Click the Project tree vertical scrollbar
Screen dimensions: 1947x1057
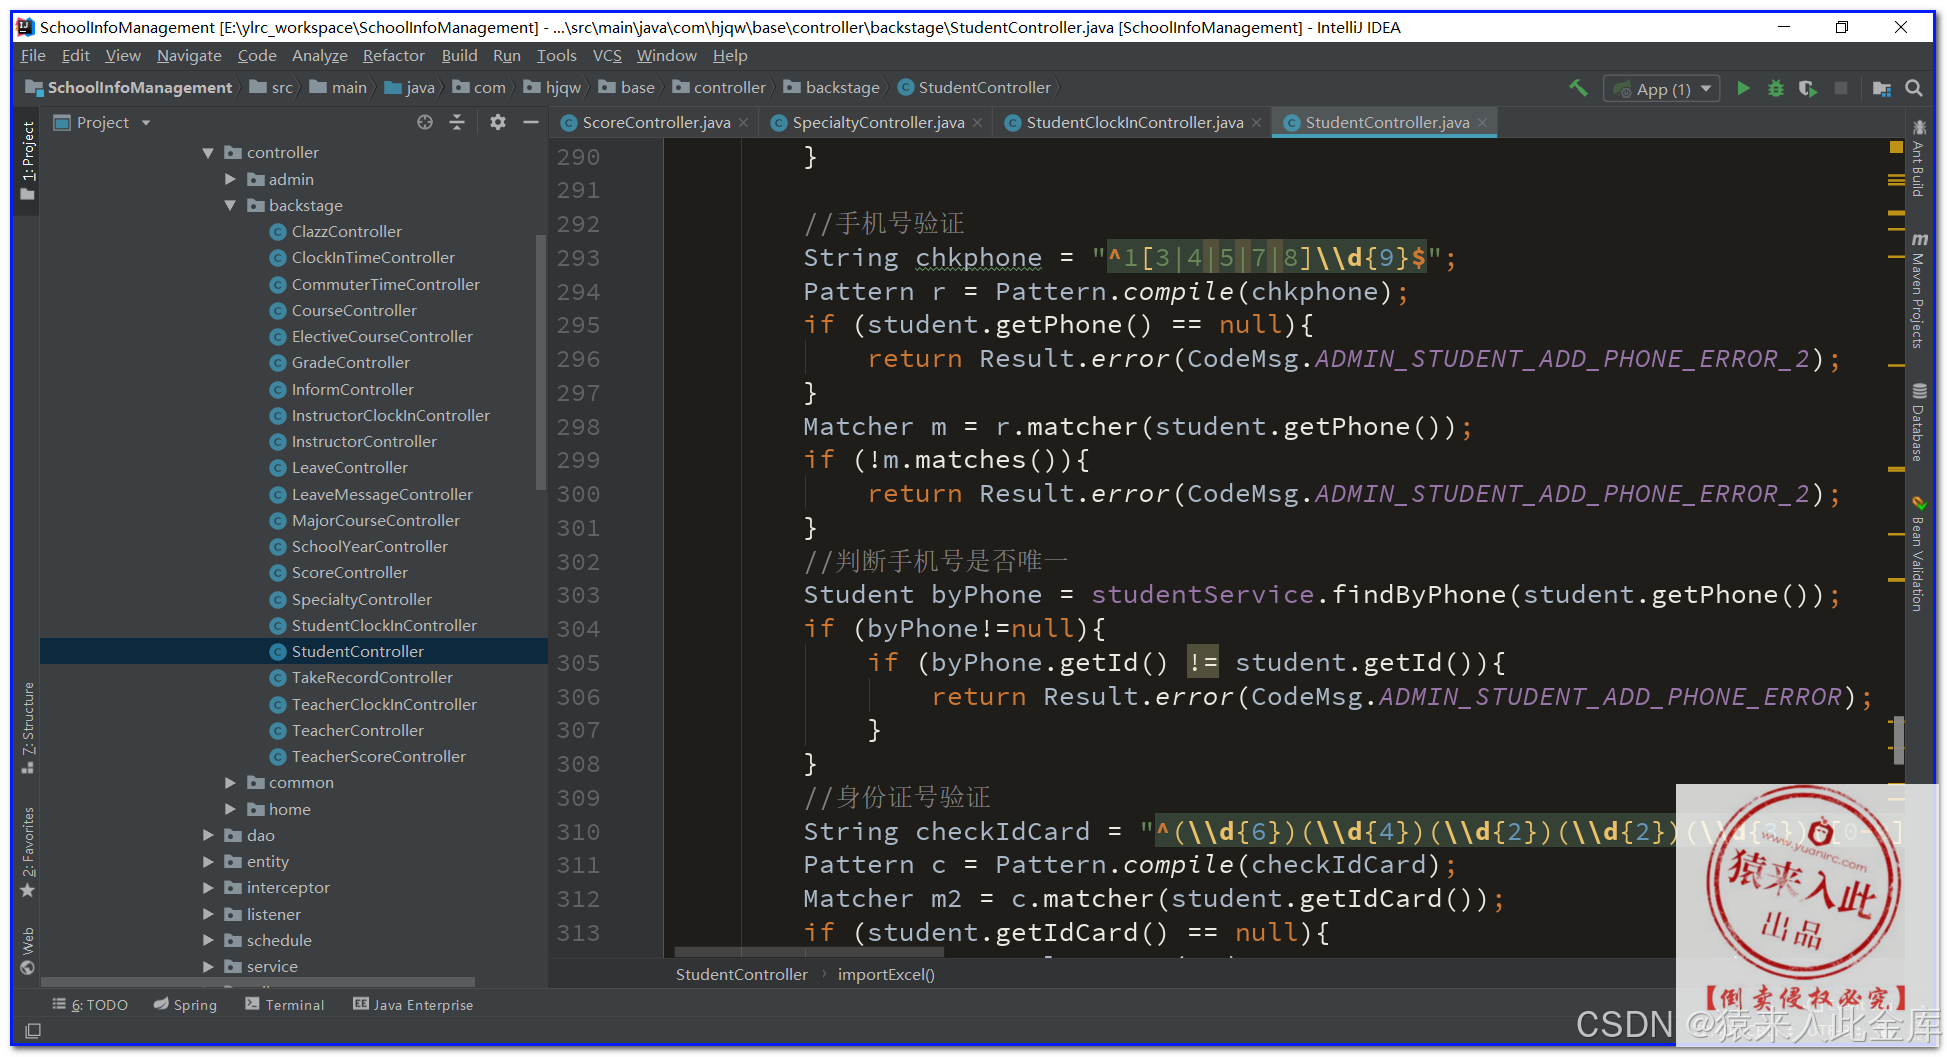click(541, 364)
